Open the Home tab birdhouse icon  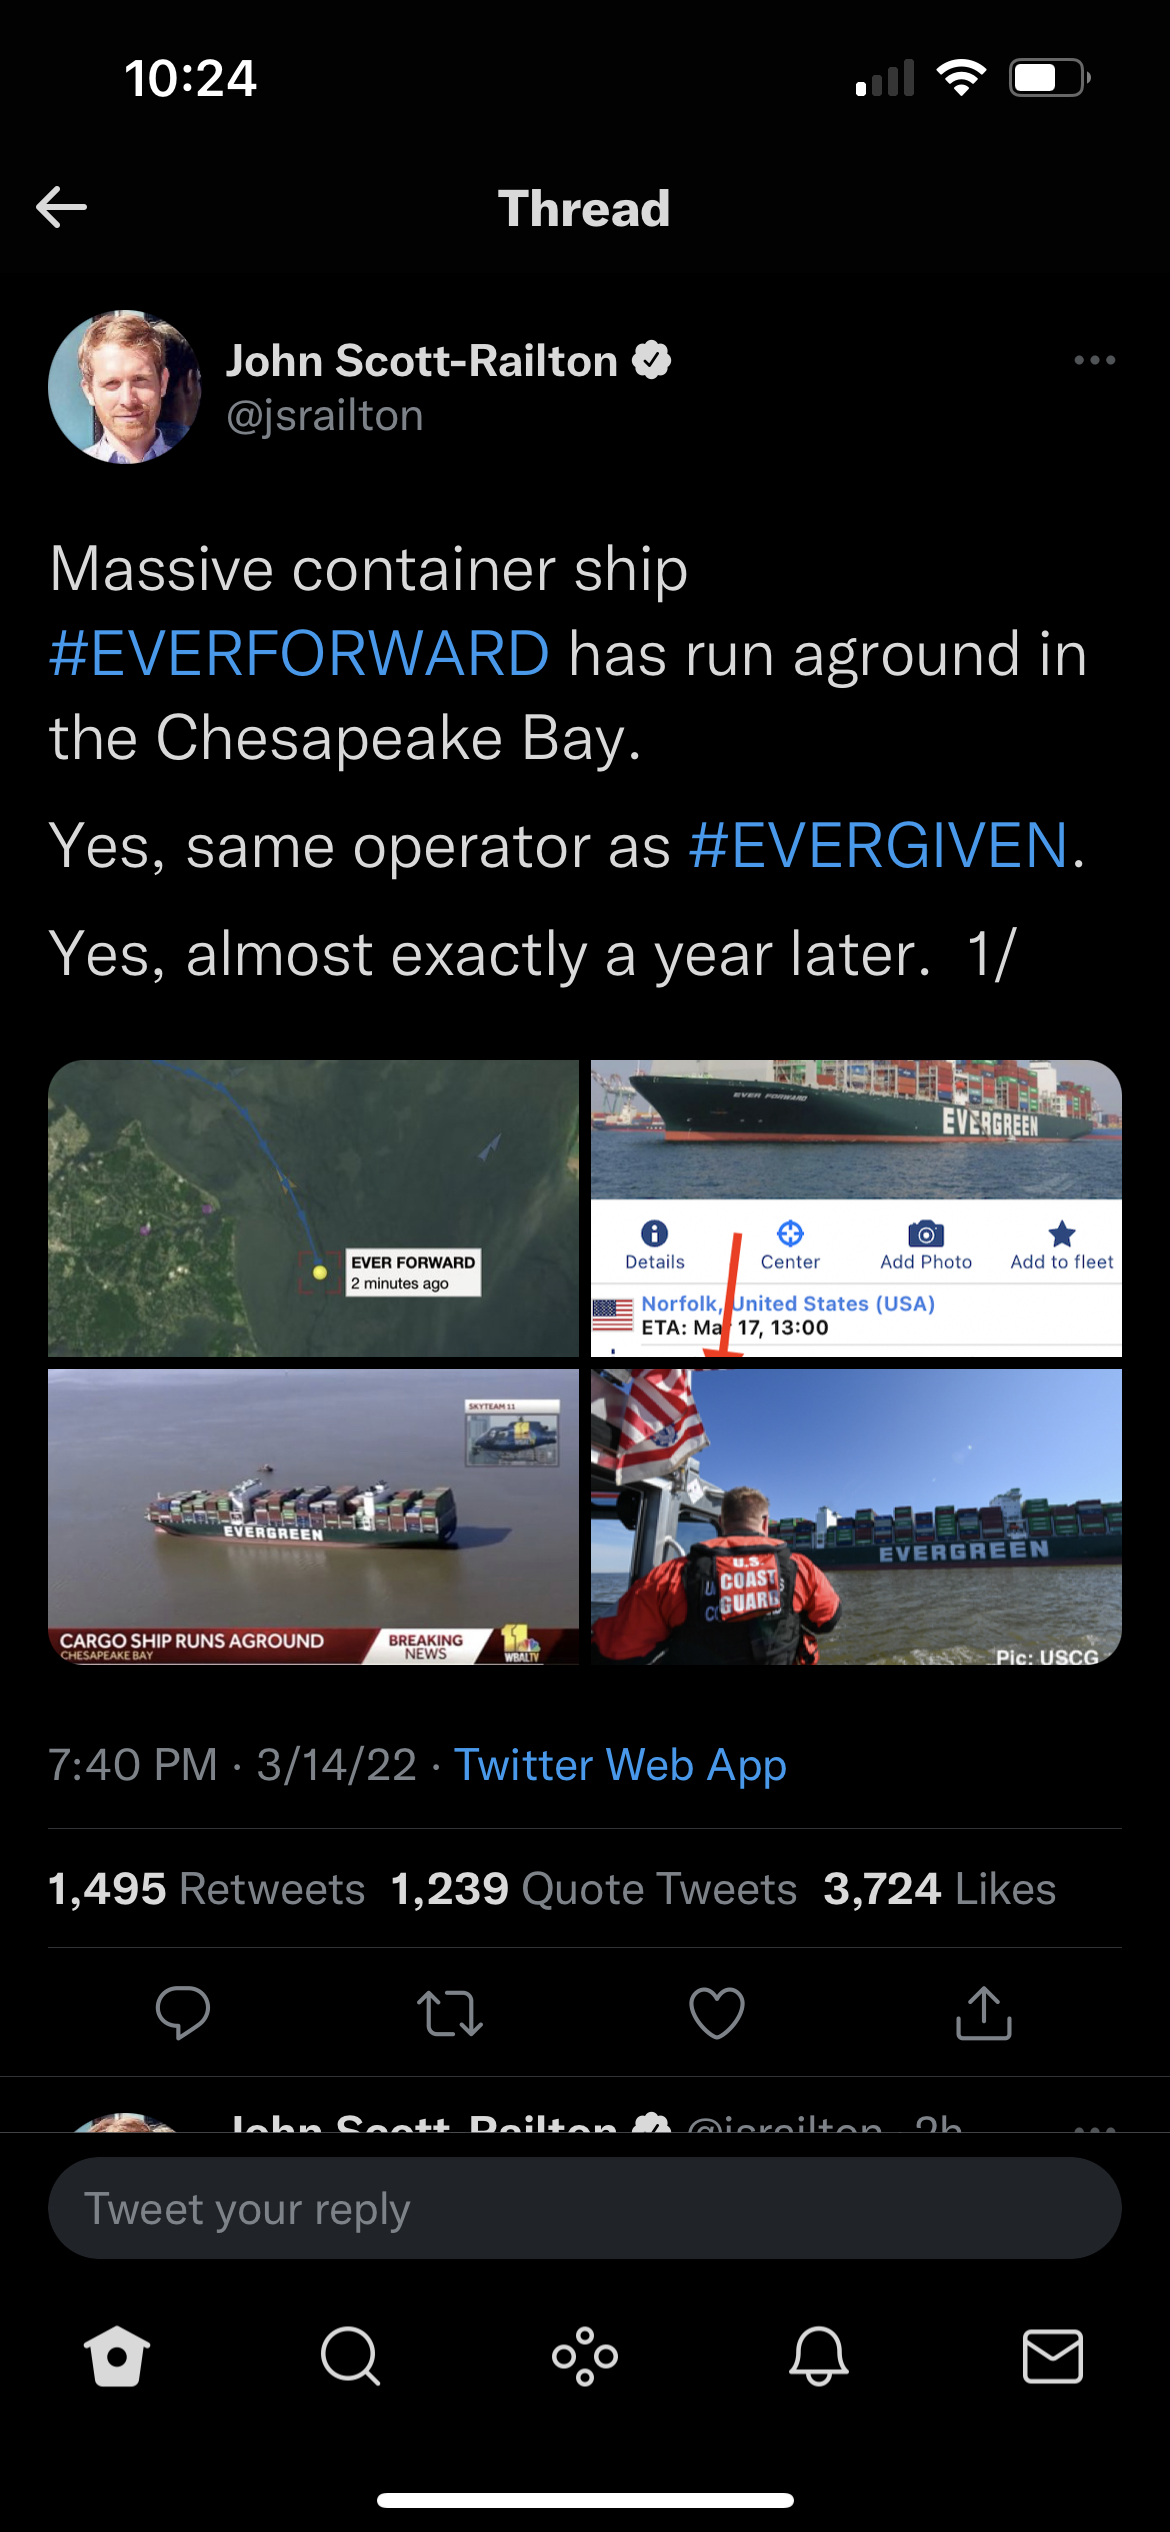117,2356
